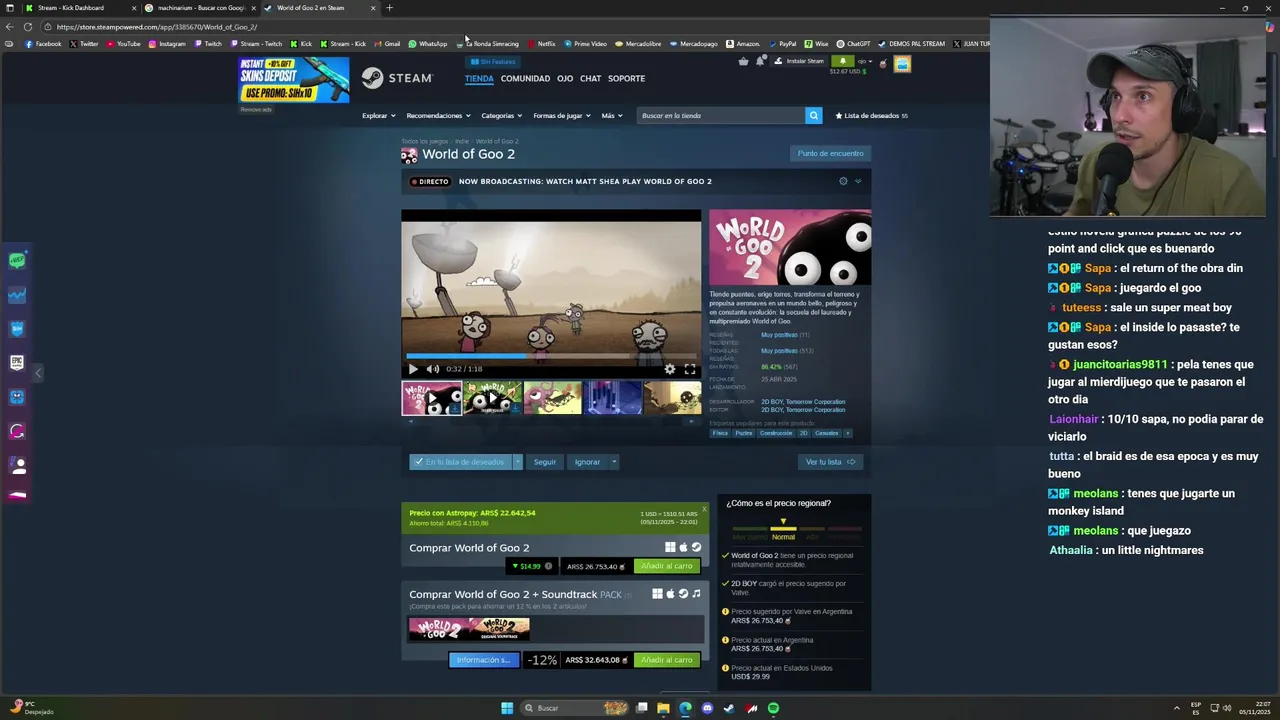1280x720 pixels.
Task: Open Discord from taskbar
Action: click(x=707, y=708)
